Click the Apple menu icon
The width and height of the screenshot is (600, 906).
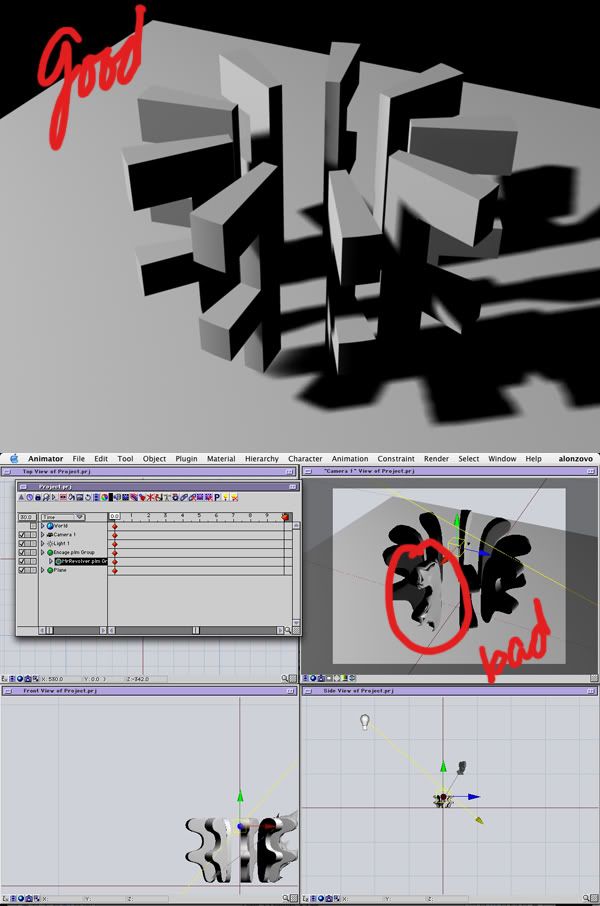[x=14, y=459]
